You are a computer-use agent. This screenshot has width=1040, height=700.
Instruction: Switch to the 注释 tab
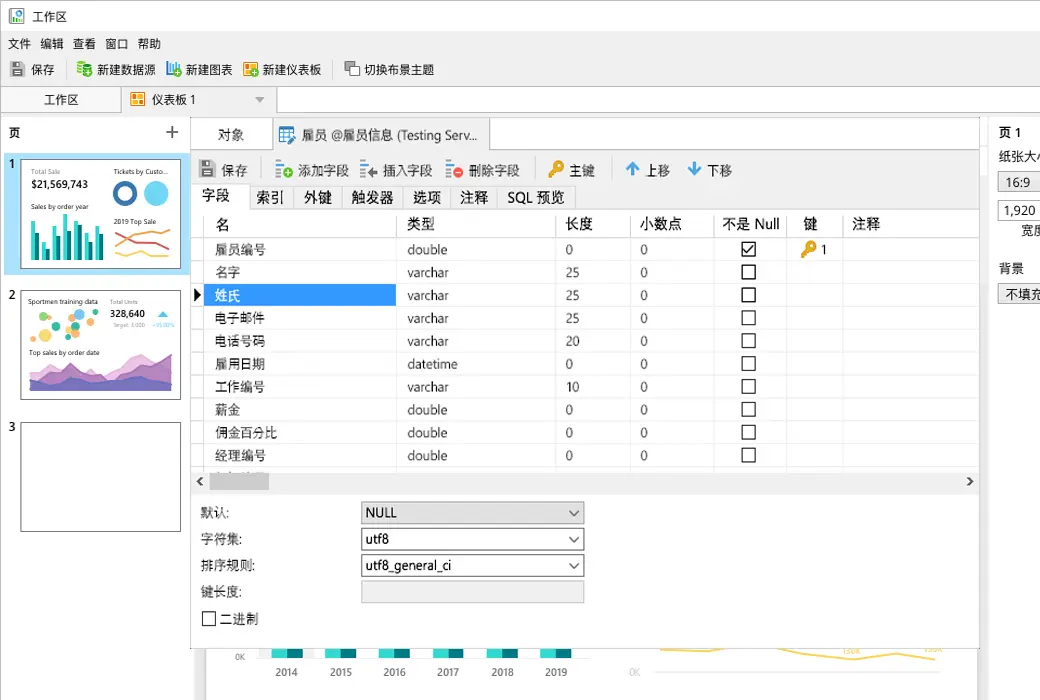click(x=474, y=197)
